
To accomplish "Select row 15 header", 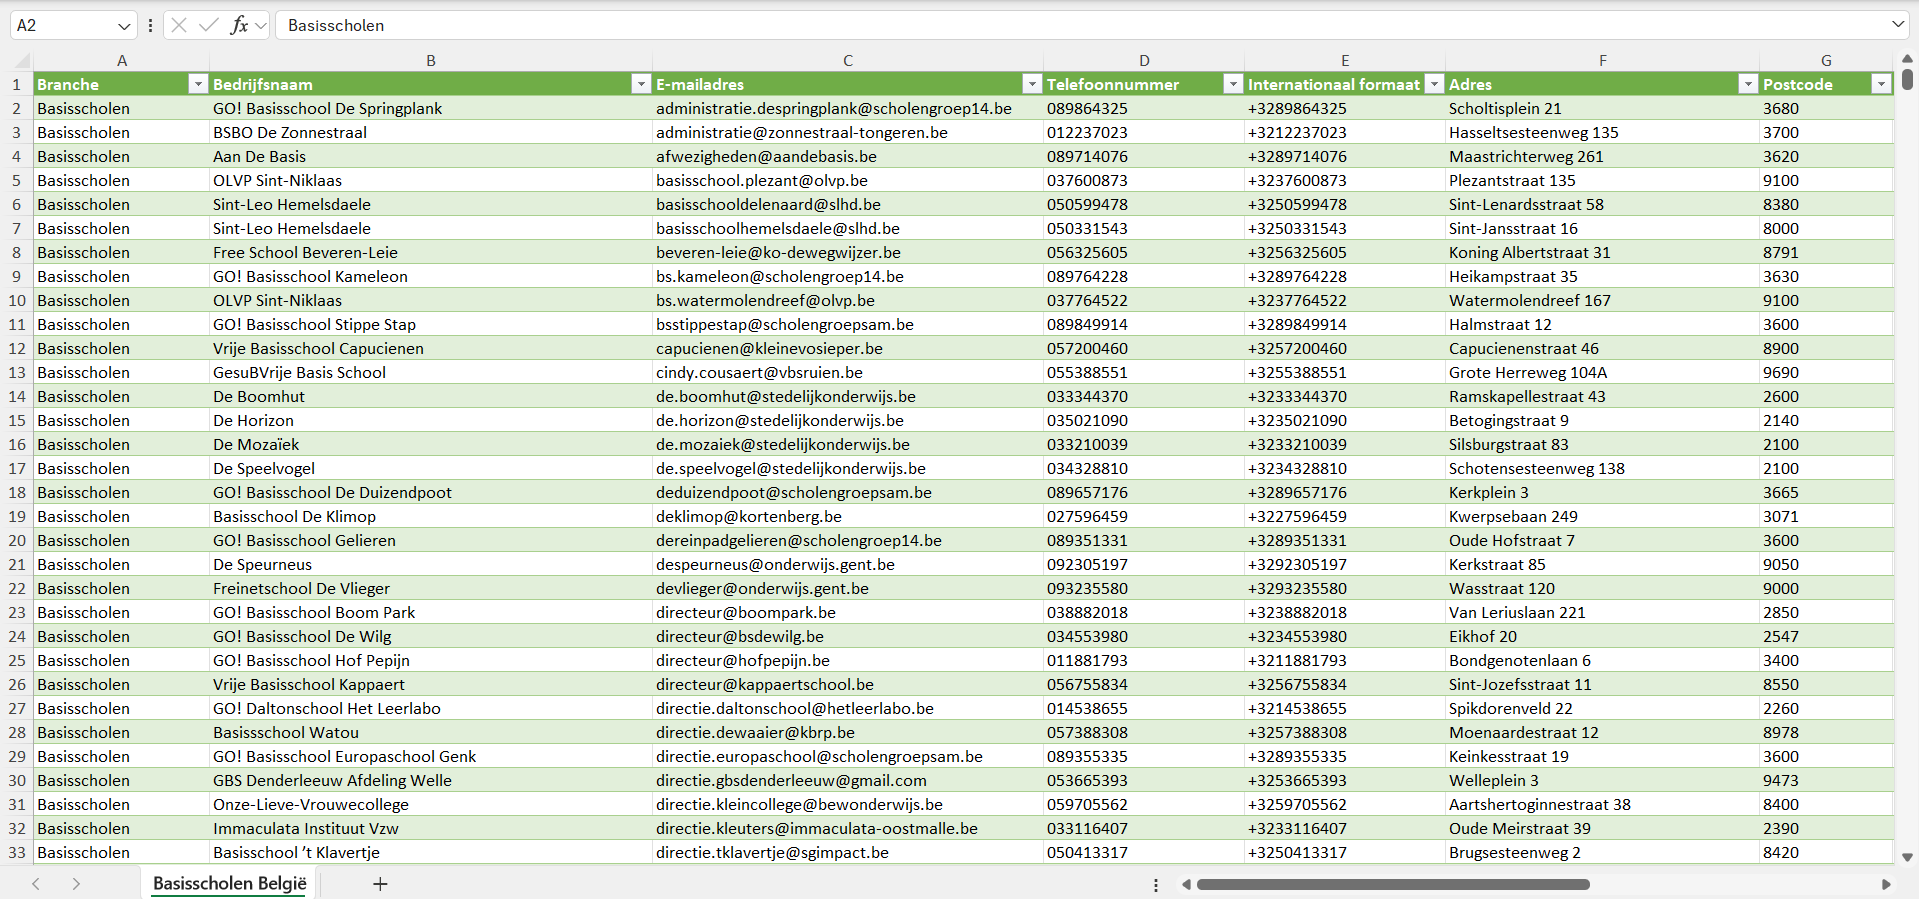I will (17, 421).
